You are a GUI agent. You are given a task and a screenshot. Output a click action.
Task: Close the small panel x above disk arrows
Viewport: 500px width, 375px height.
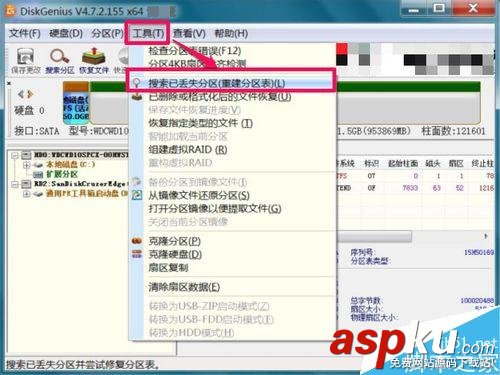click(9, 83)
